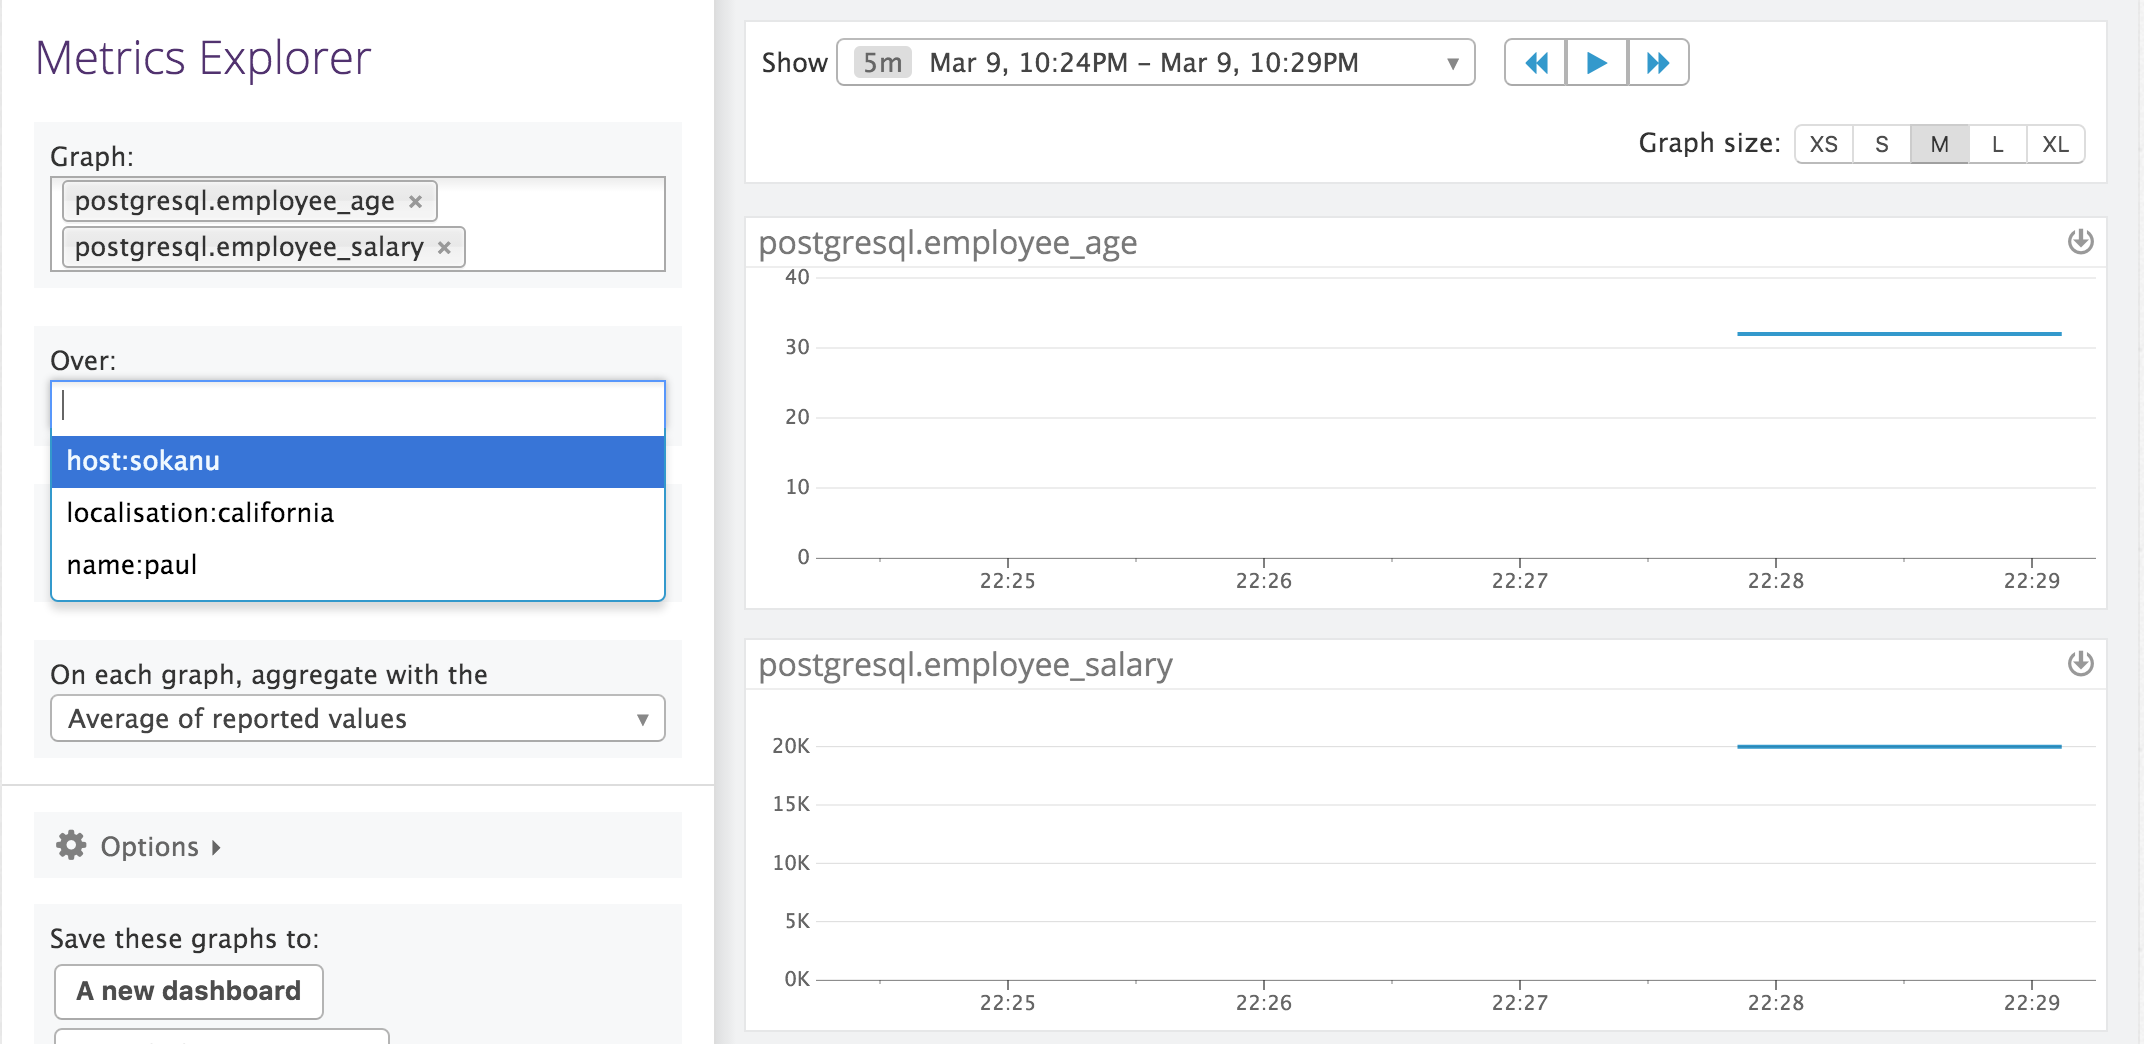
Task: Click the rewind double-arrow time navigation icon
Action: pyautogui.click(x=1535, y=61)
